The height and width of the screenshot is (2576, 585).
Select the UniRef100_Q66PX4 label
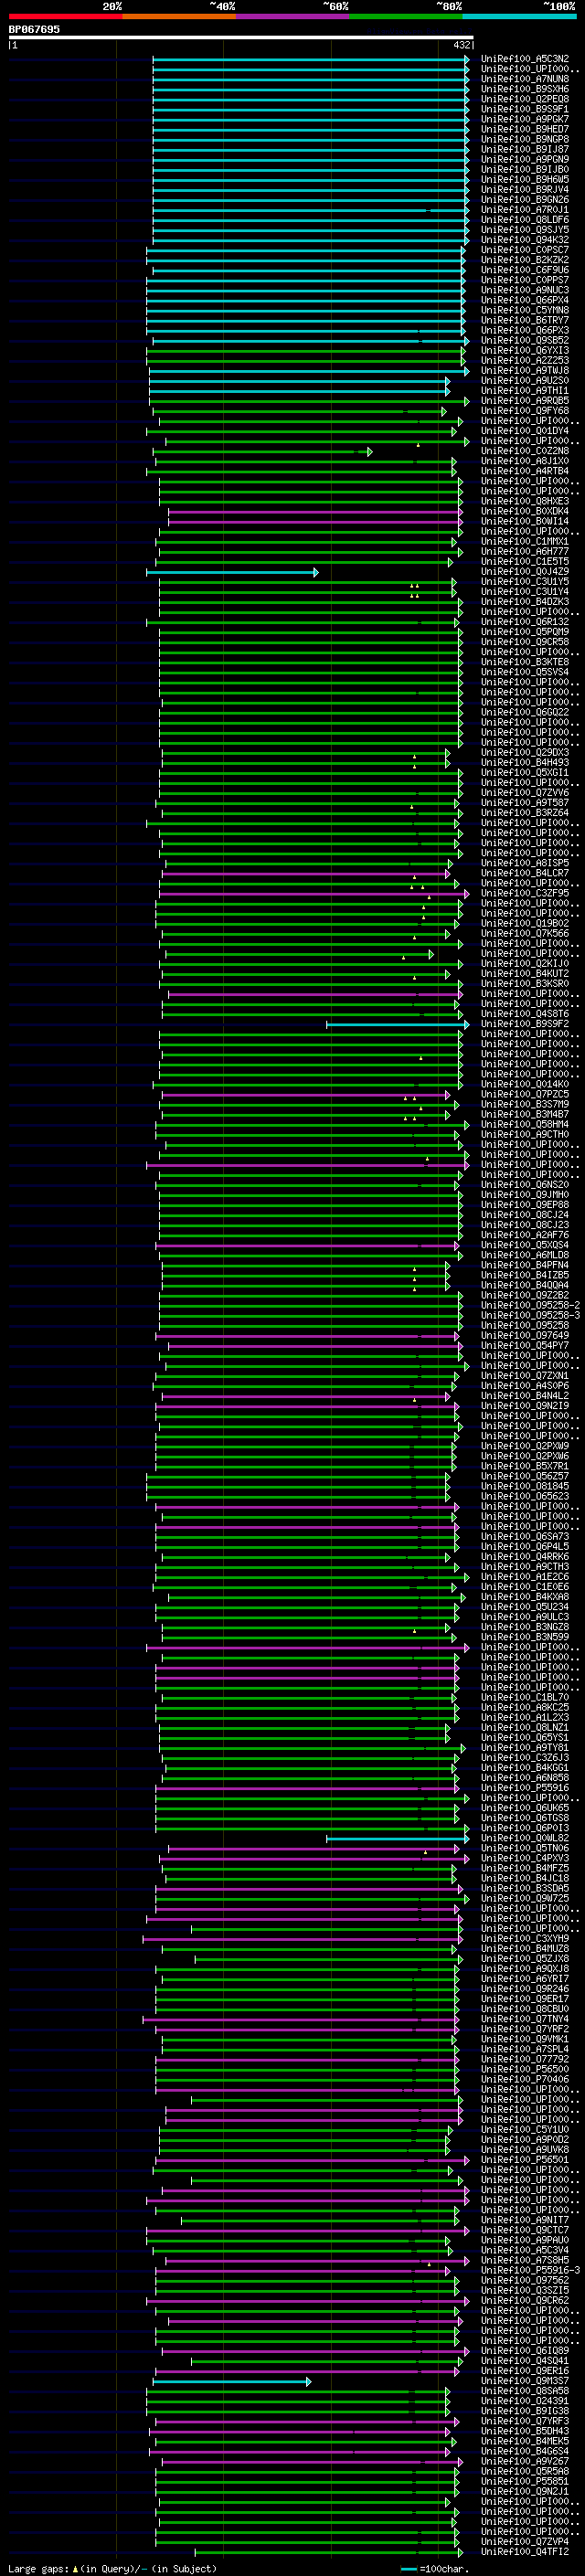point(525,300)
